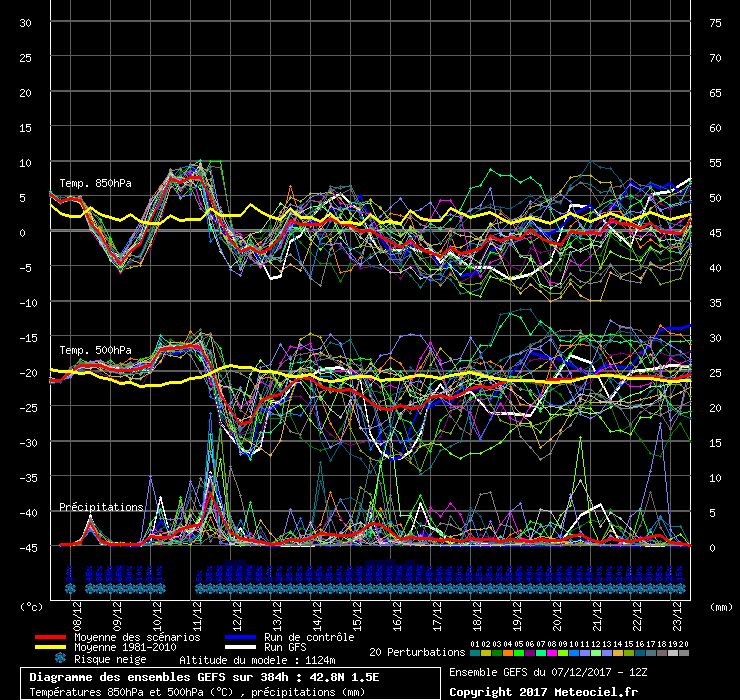Click the 22/12 date label
740x700 pixels.
(637, 616)
